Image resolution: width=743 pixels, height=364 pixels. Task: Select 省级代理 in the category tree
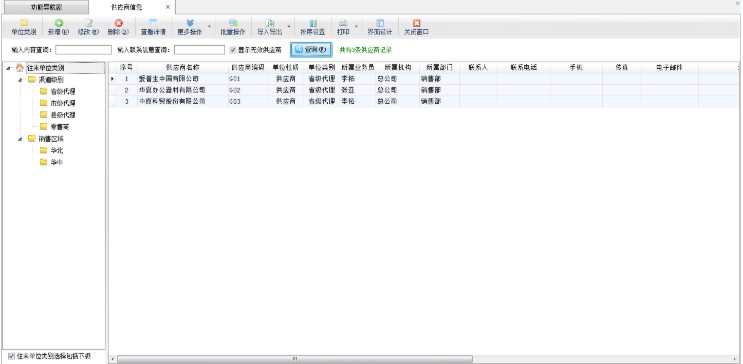point(63,91)
